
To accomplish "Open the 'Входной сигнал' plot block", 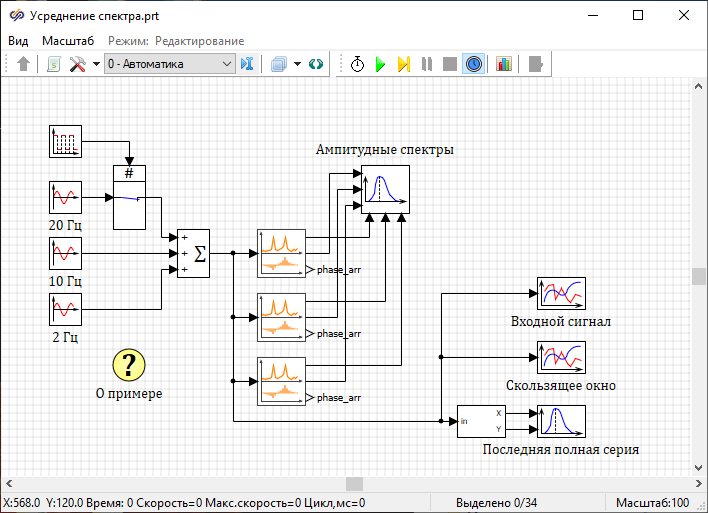I will point(561,294).
